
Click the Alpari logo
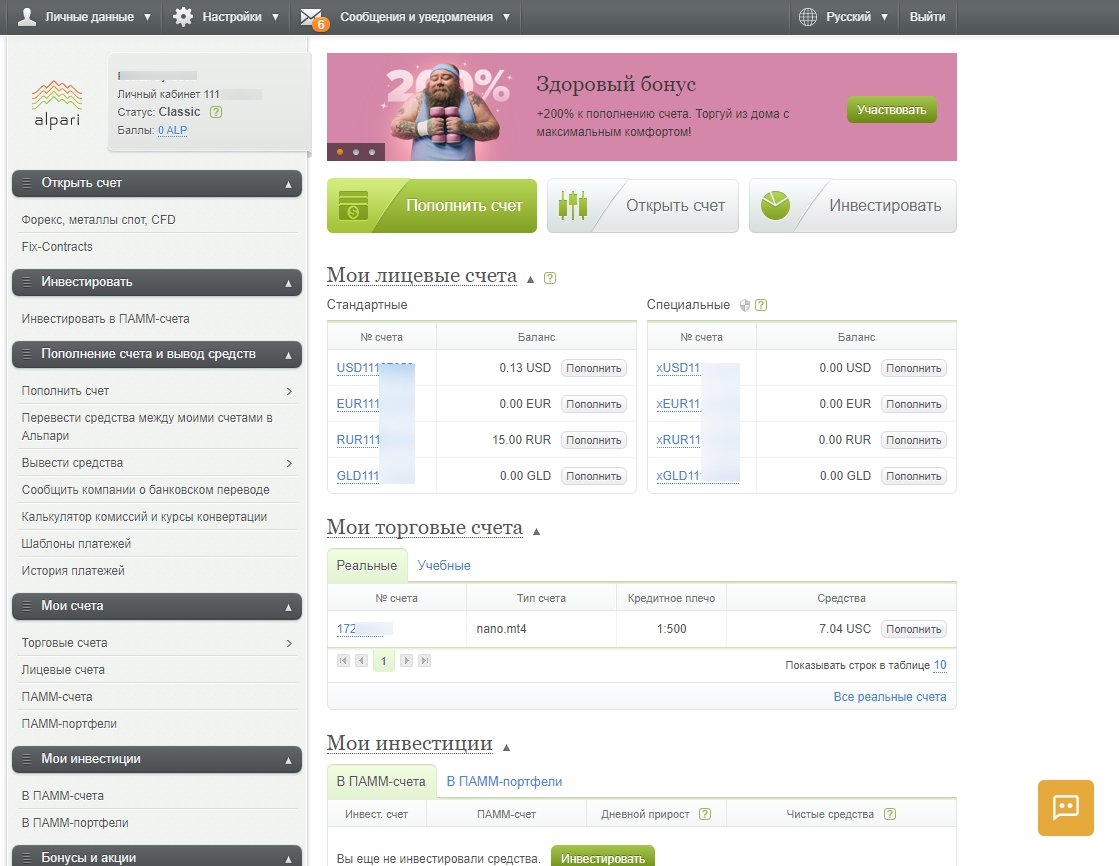(x=56, y=103)
